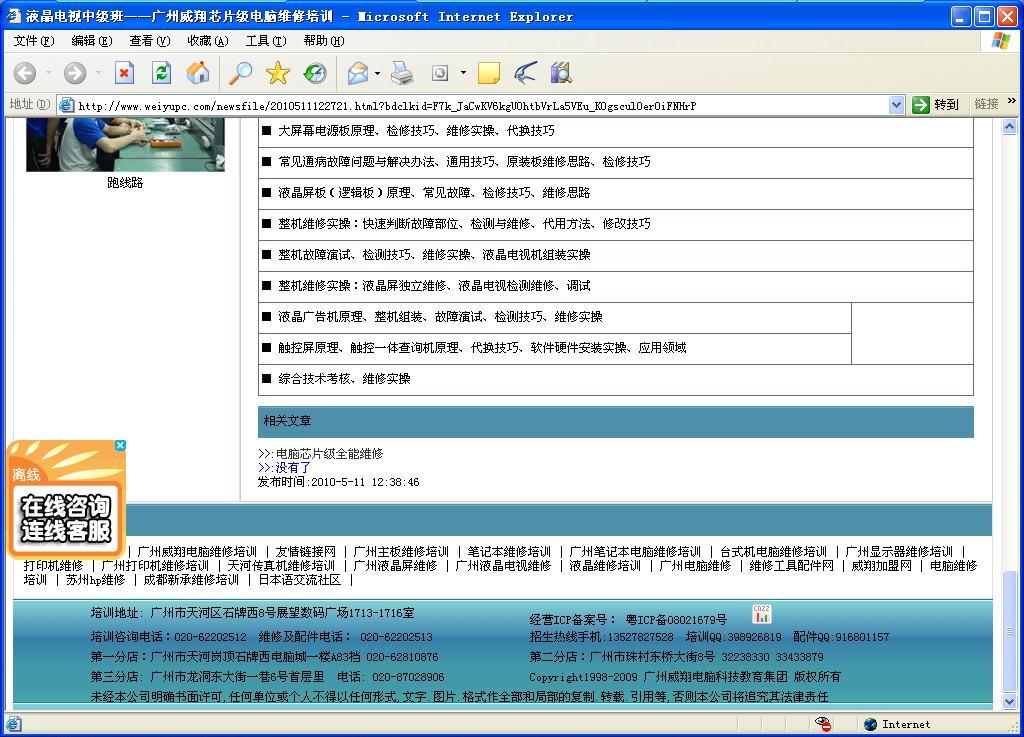The height and width of the screenshot is (737, 1024).
Task: Click the CNZZ statistics icon in footer
Action: [x=762, y=614]
